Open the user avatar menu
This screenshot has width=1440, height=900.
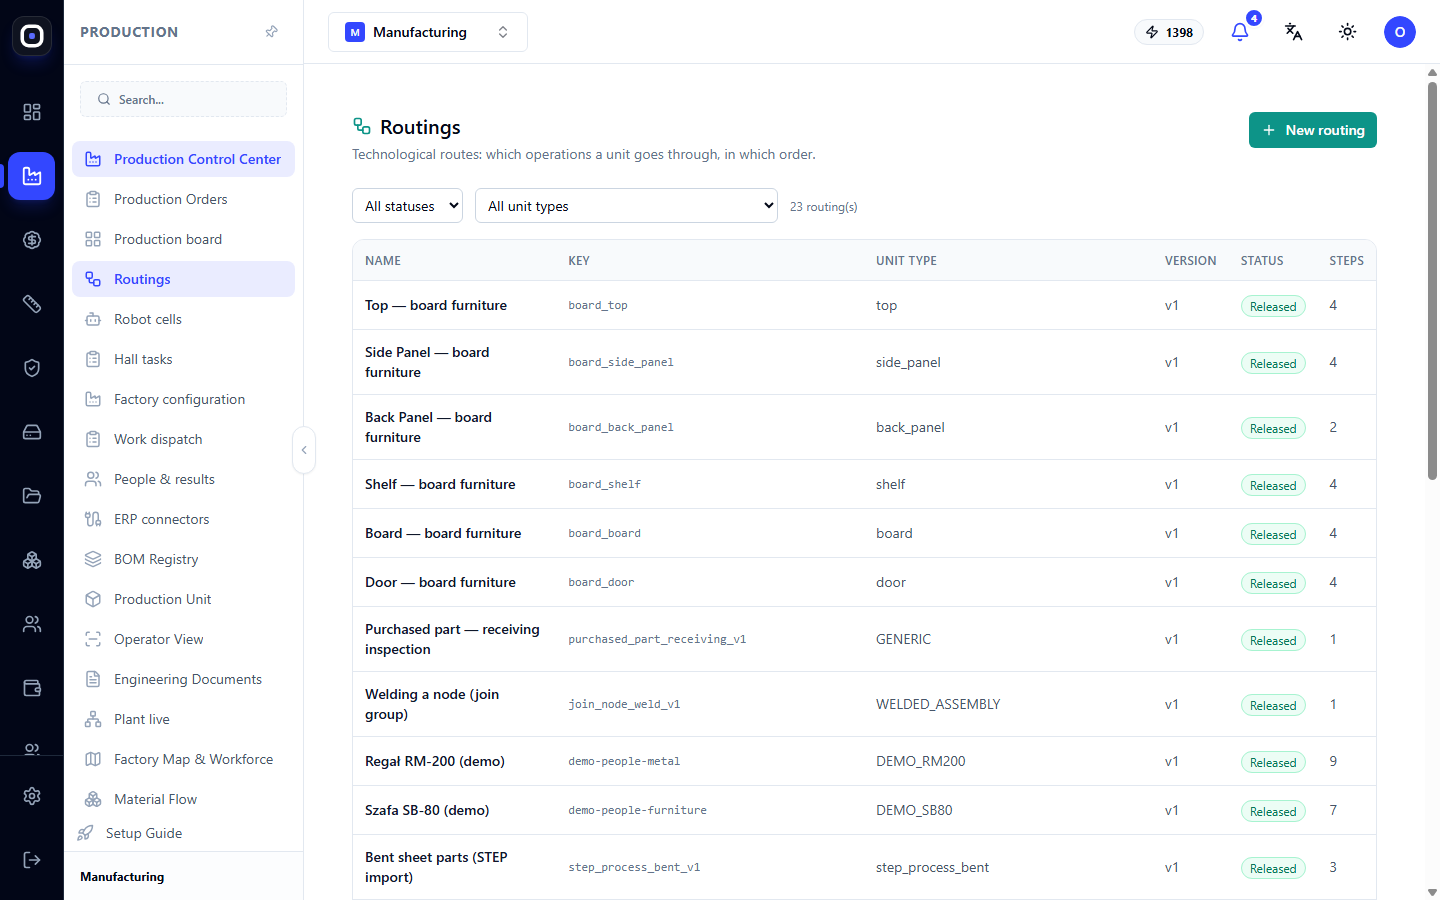click(x=1399, y=32)
